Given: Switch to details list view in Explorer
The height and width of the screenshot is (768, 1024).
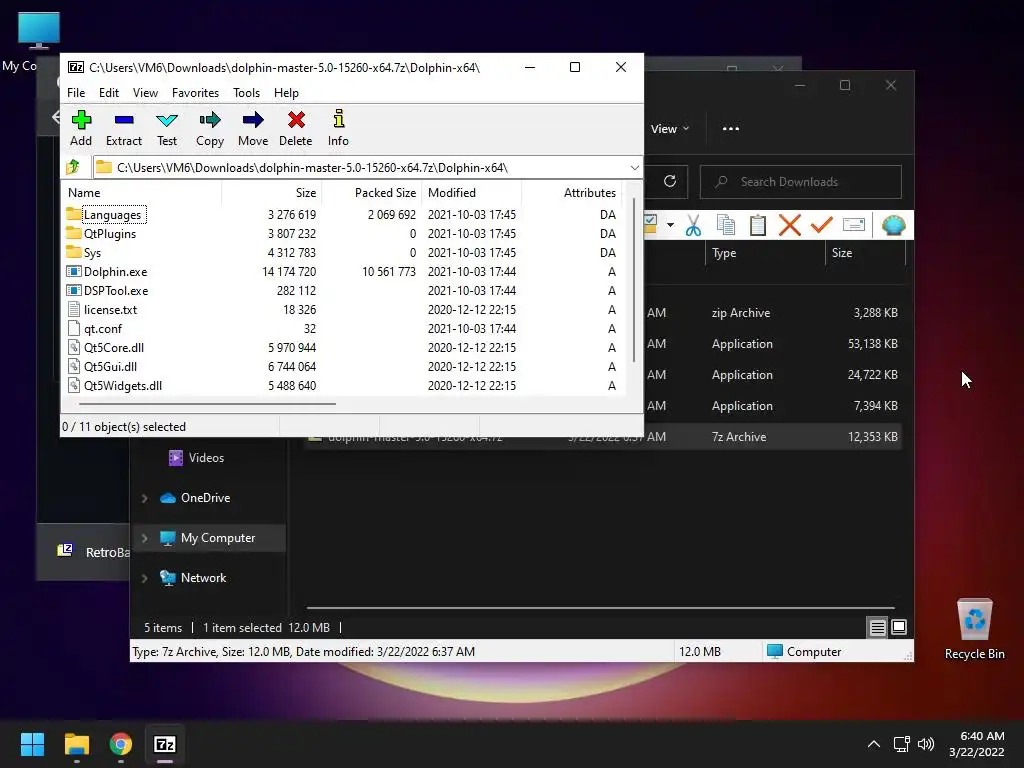Looking at the screenshot, I should coord(877,628).
